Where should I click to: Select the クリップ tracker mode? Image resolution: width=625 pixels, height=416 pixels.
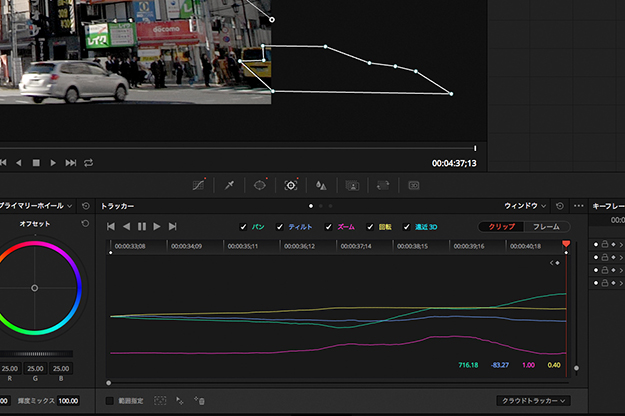501,227
